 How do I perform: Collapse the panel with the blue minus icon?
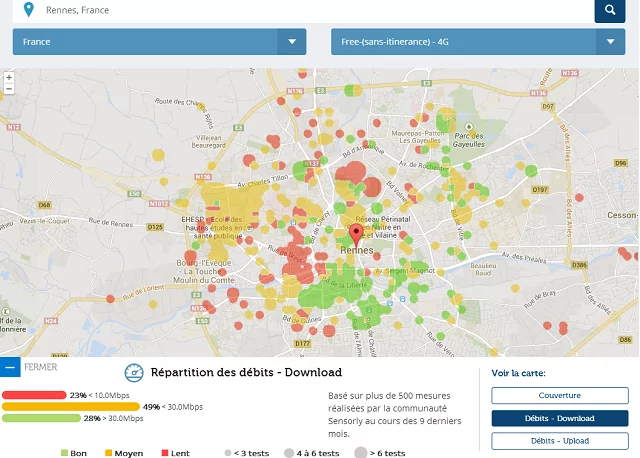[x=9, y=367]
